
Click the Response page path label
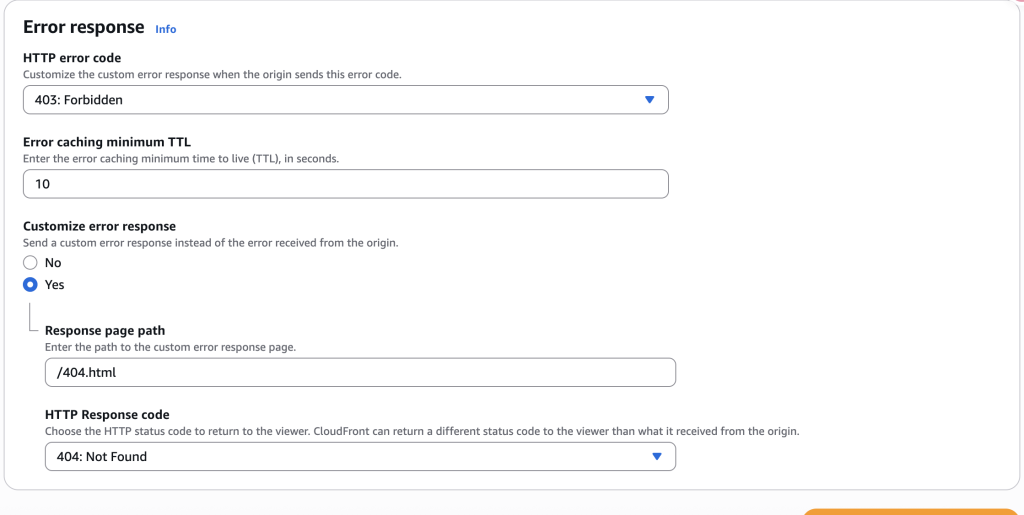point(105,330)
